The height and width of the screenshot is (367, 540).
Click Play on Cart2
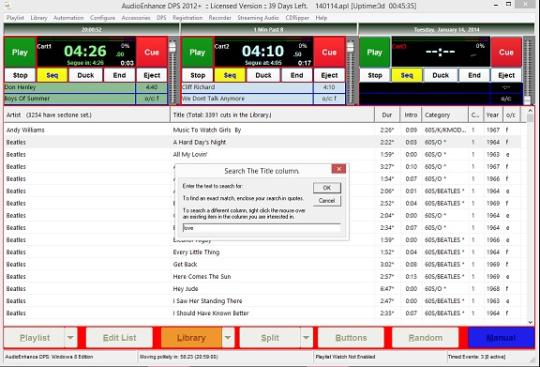[x=197, y=52]
